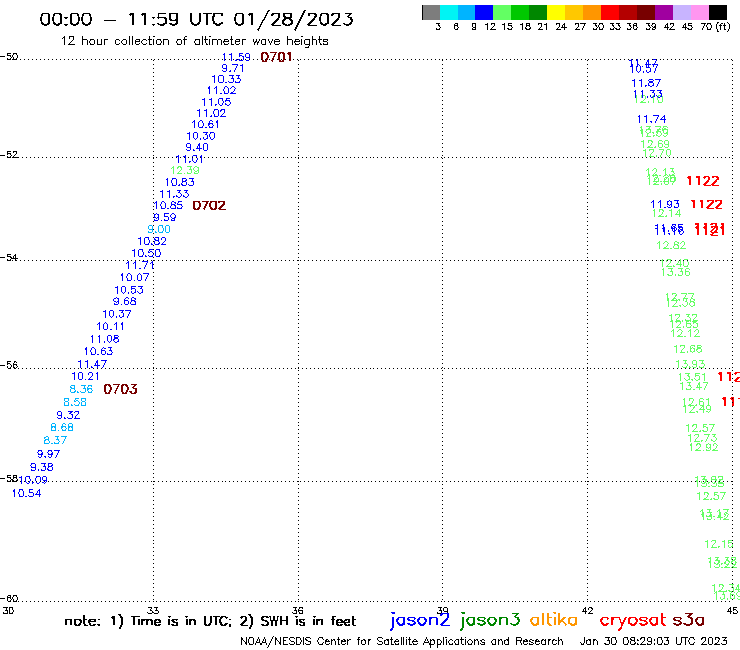Click the latitude axis label '-54'

point(9,258)
